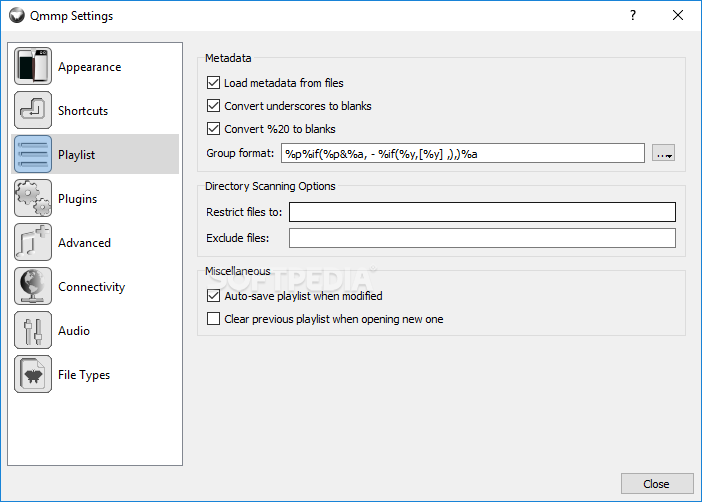This screenshot has height=502, width=702.
Task: Select the Shortcuts icon in sidebar
Action: coord(33,110)
